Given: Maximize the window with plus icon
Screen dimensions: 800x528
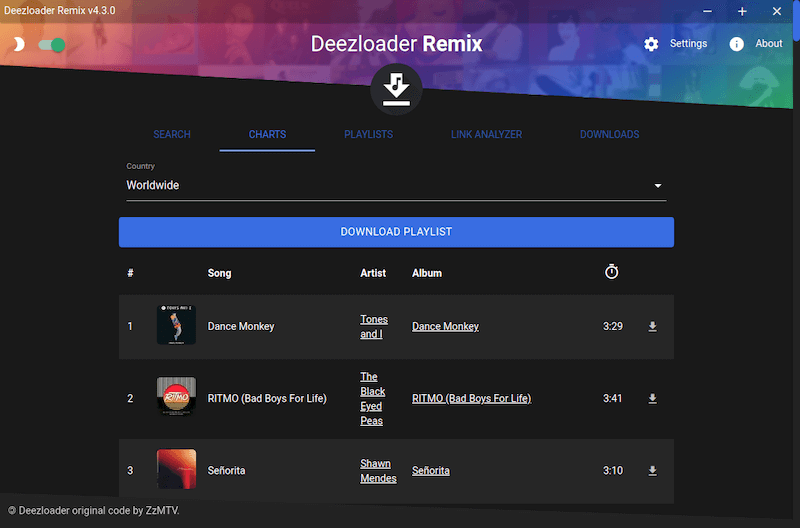Looking at the screenshot, I should [742, 11].
